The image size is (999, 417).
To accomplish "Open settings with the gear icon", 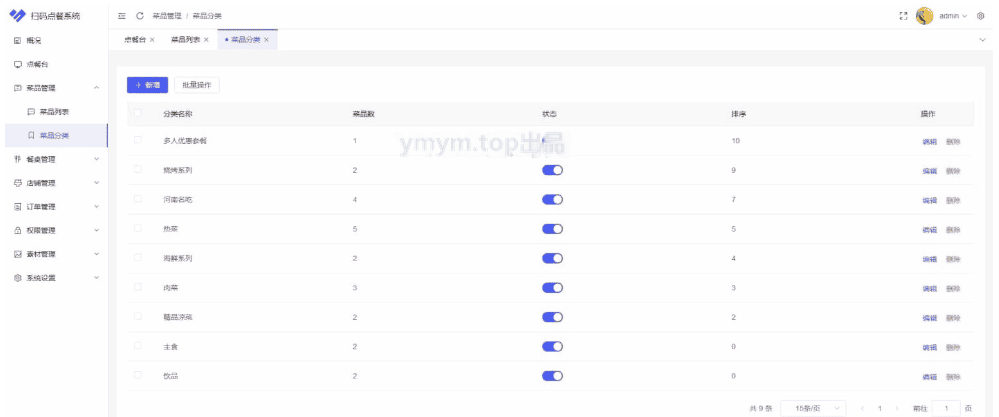I will click(x=981, y=16).
